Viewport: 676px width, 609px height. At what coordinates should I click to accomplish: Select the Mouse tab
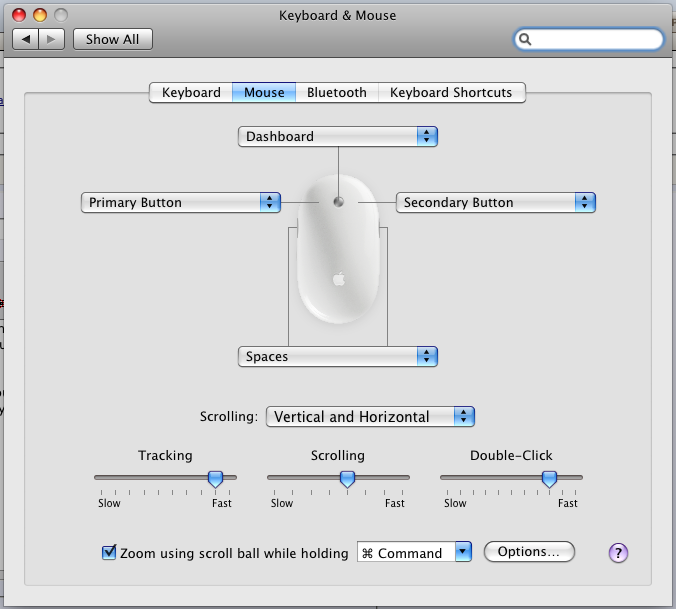[x=264, y=92]
